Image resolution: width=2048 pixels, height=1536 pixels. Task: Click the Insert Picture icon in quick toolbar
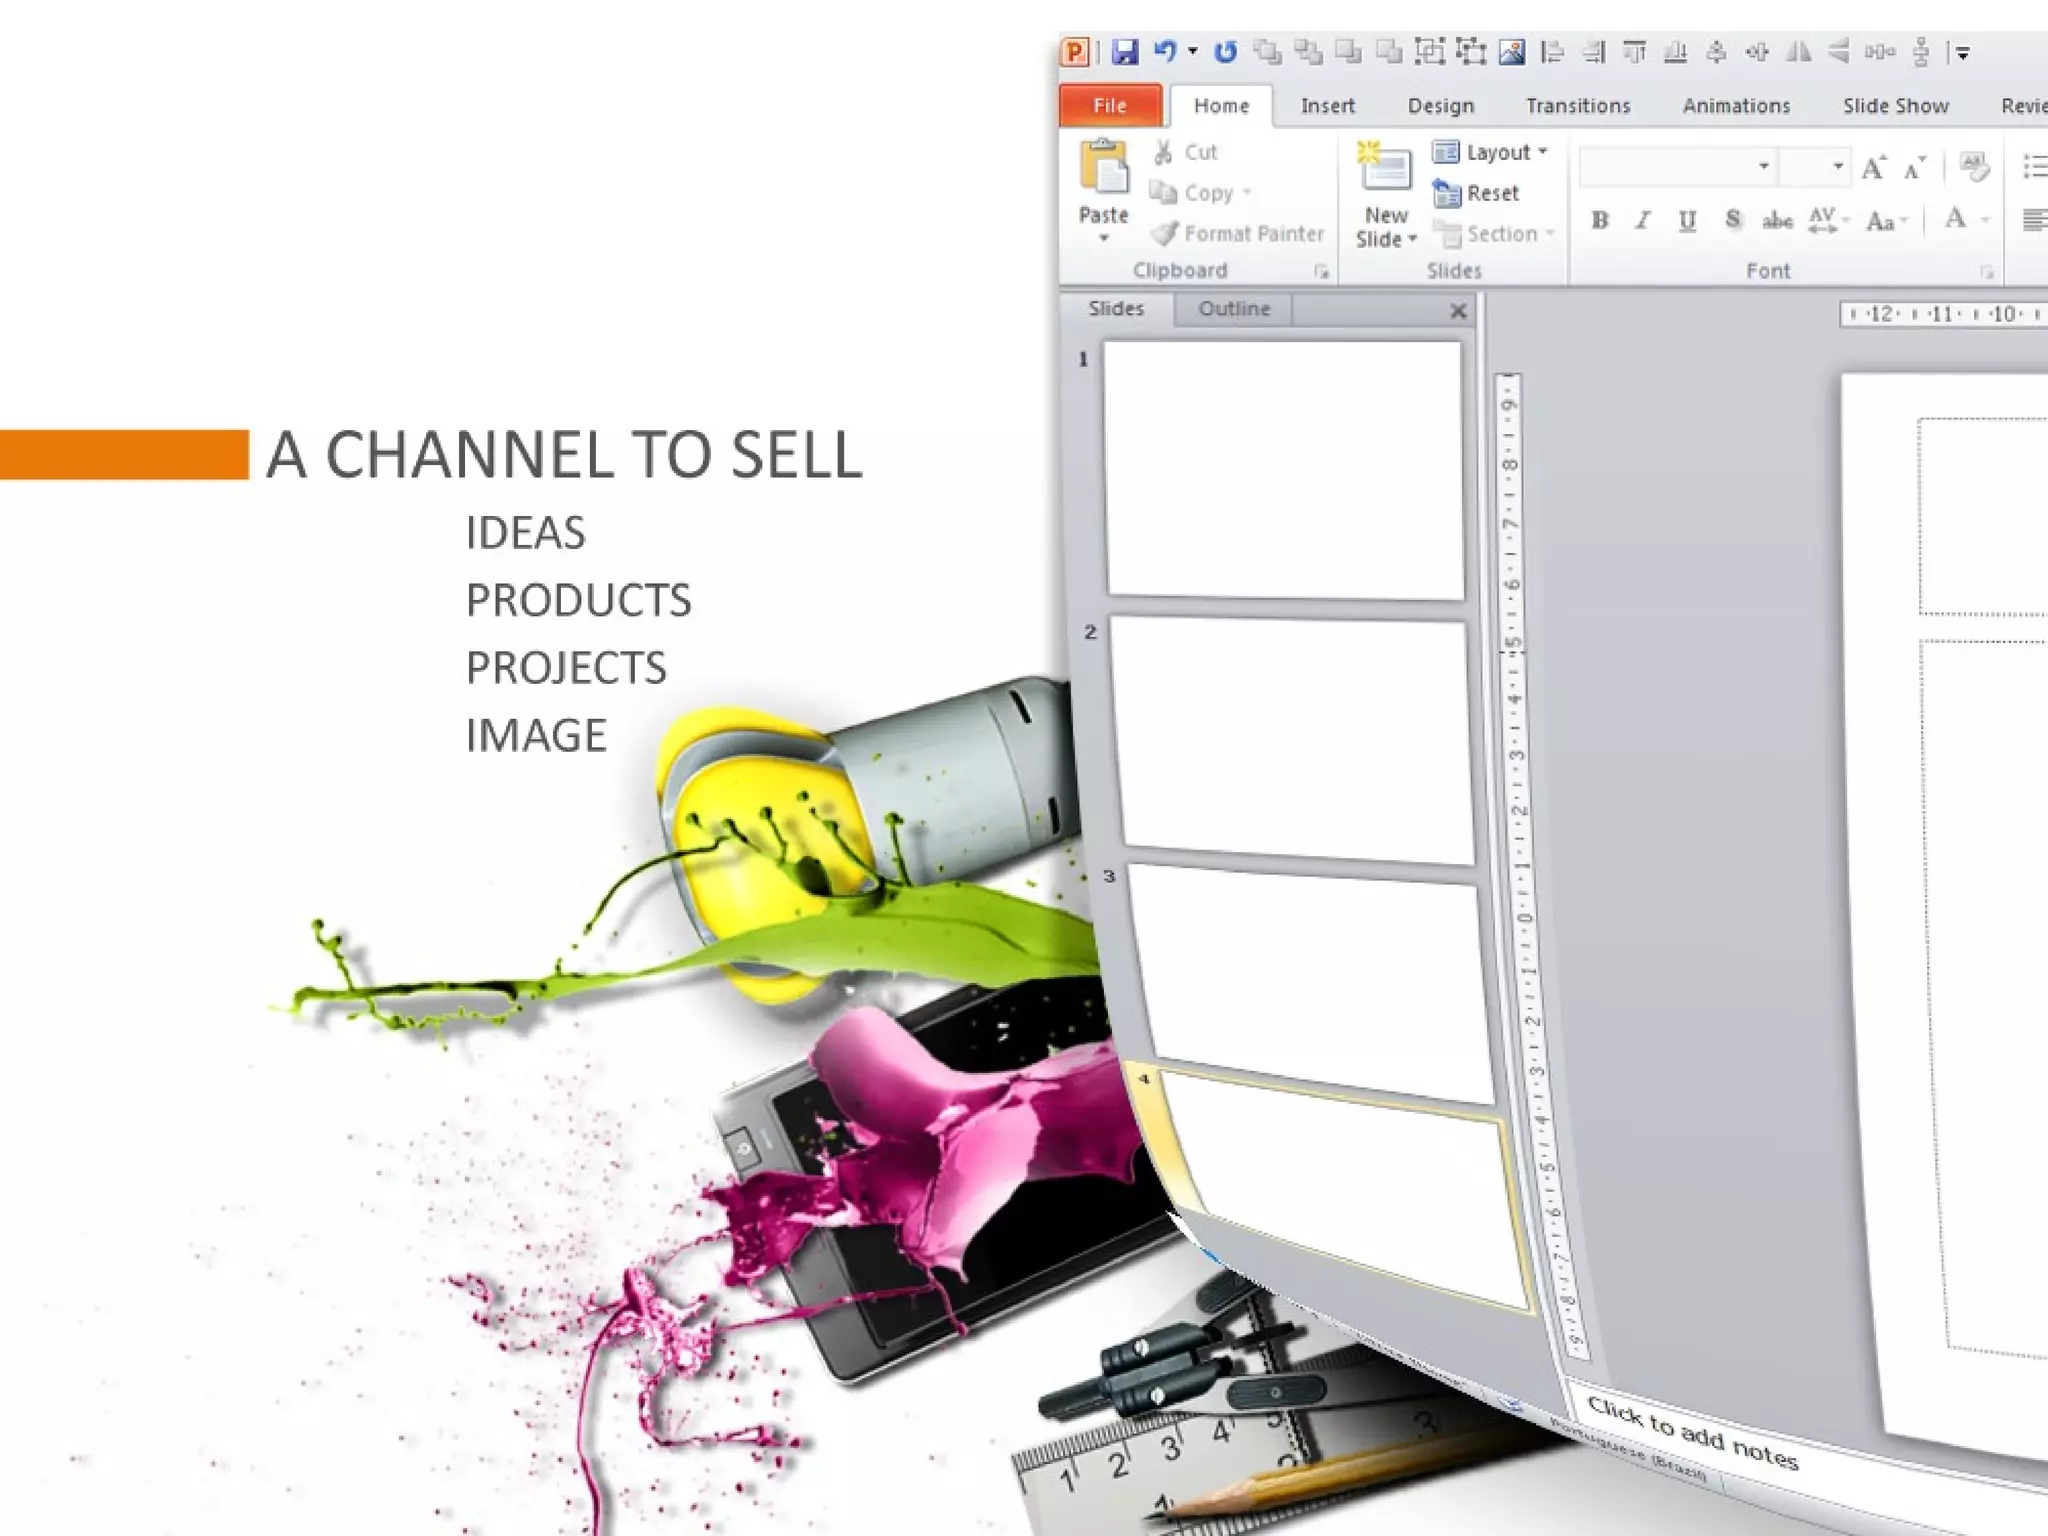[x=1512, y=52]
